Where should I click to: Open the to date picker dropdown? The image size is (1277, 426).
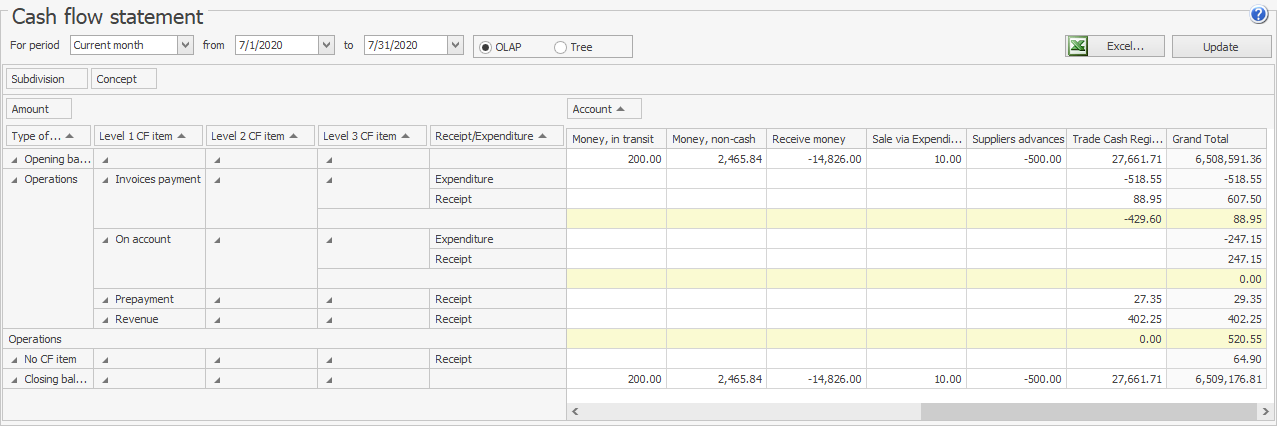click(x=456, y=45)
